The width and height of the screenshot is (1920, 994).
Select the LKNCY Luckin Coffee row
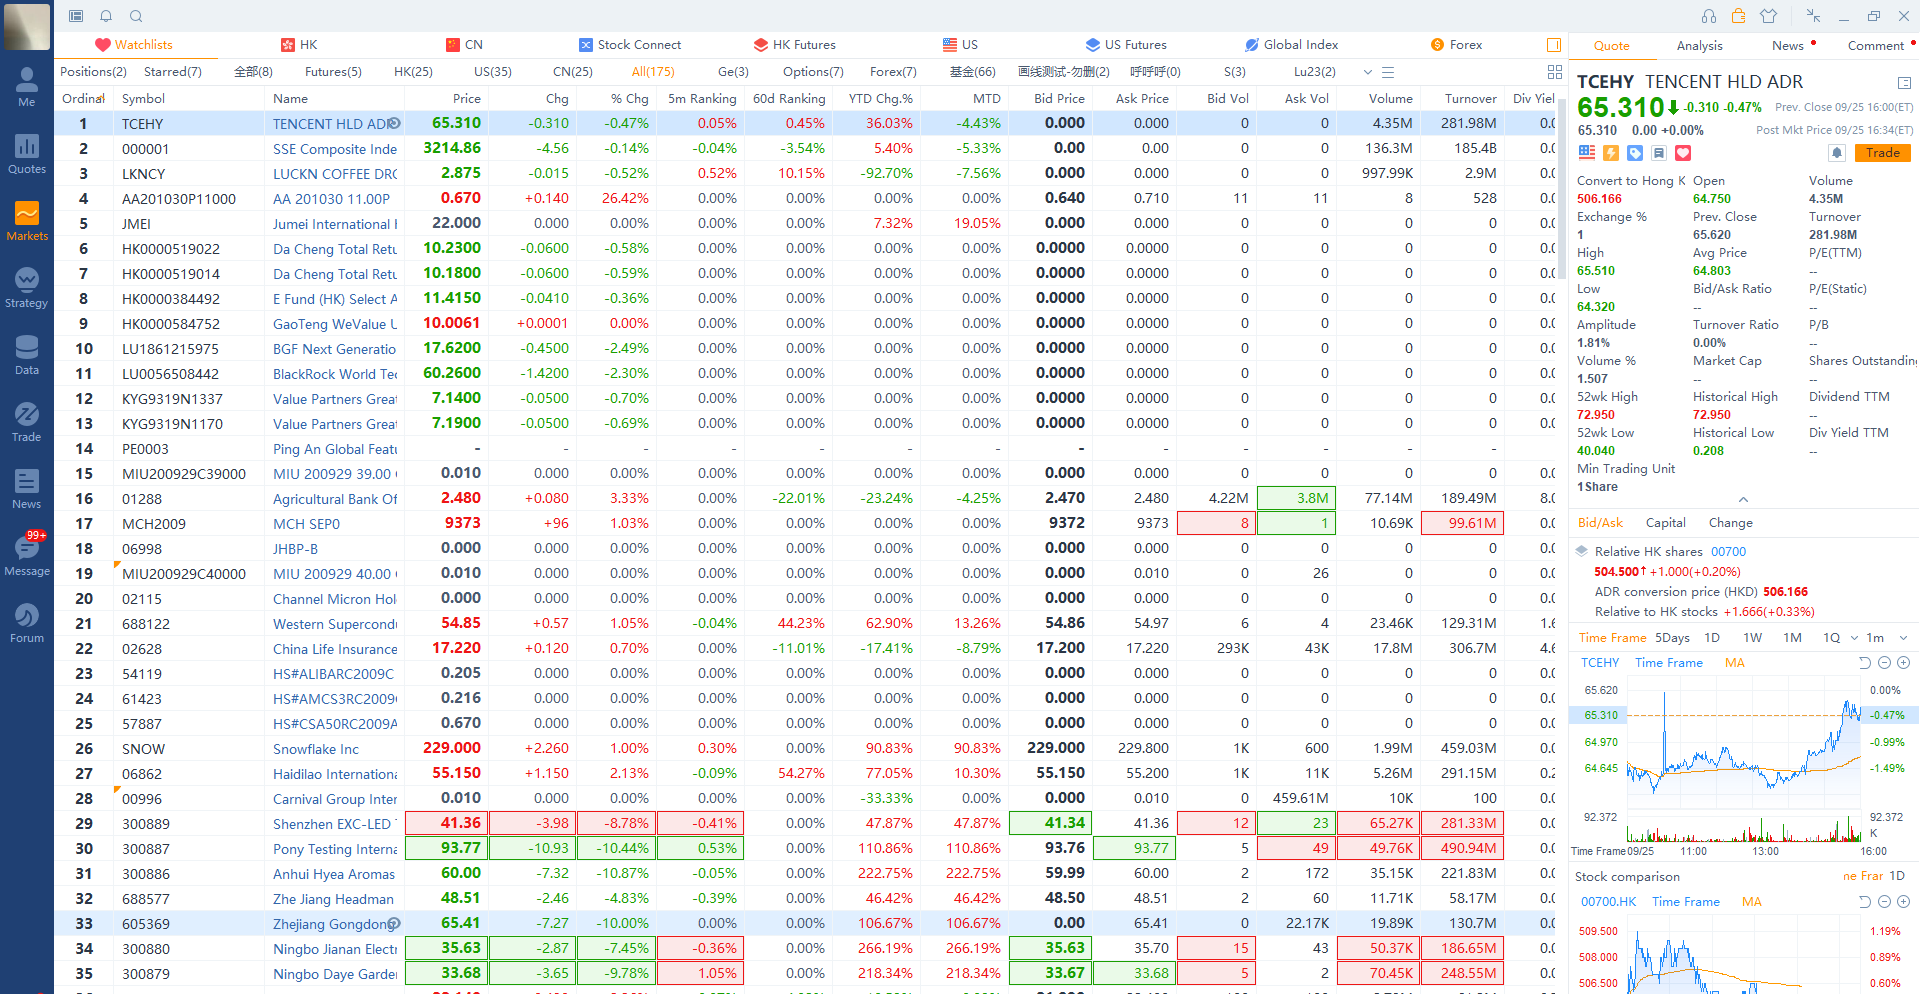[x=805, y=173]
